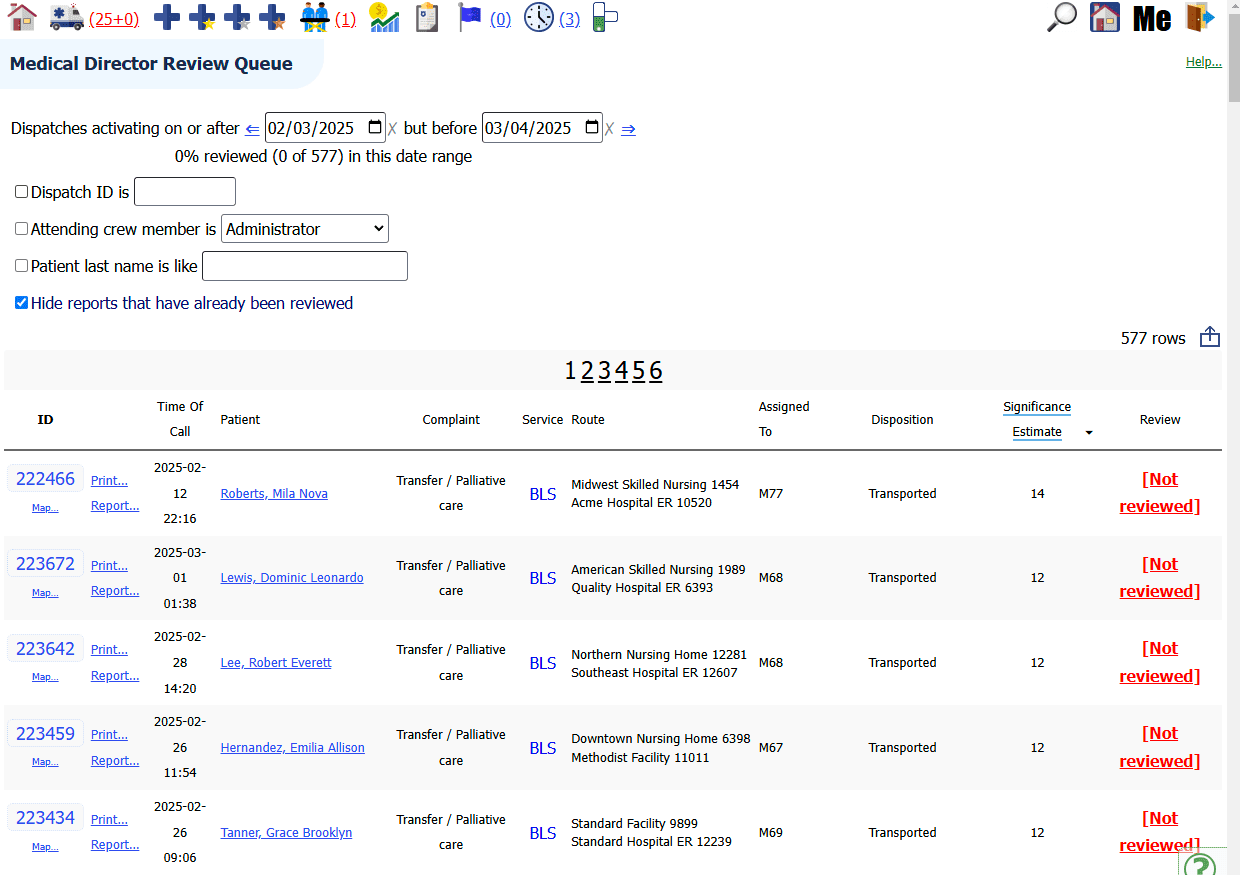Enable the Dispatch ID is checkbox
Image resolution: width=1240 pixels, height=875 pixels.
point(21,192)
